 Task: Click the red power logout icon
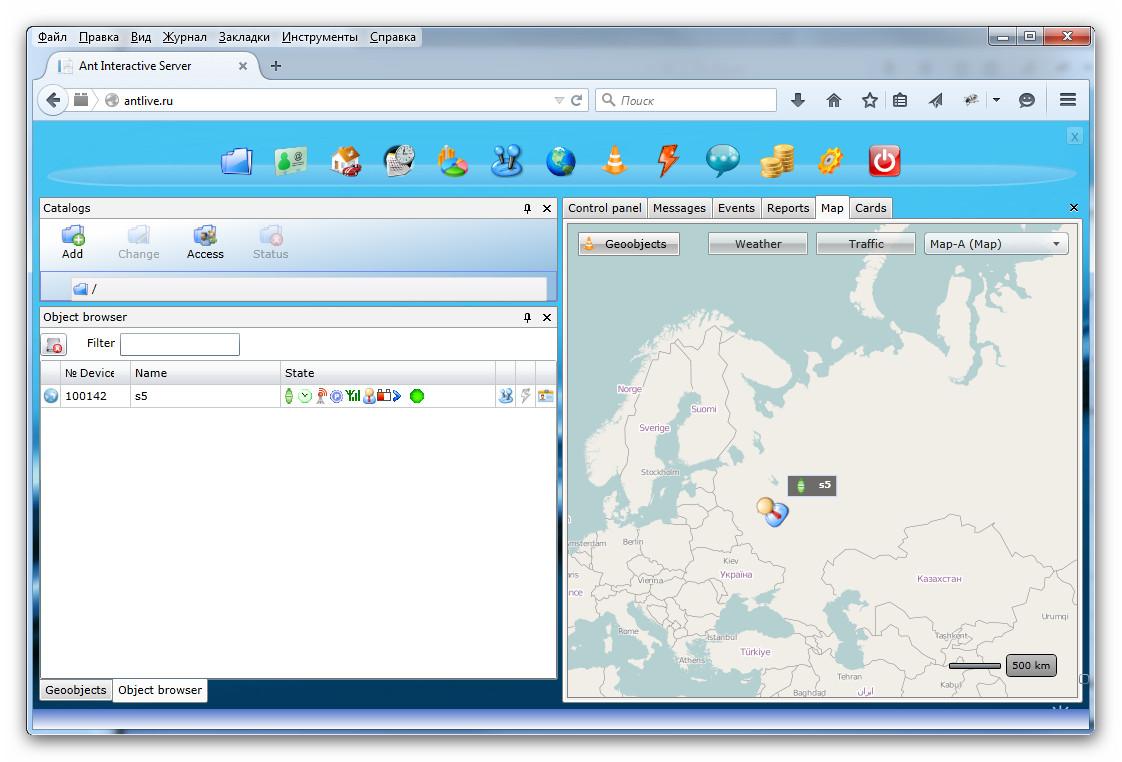point(884,161)
